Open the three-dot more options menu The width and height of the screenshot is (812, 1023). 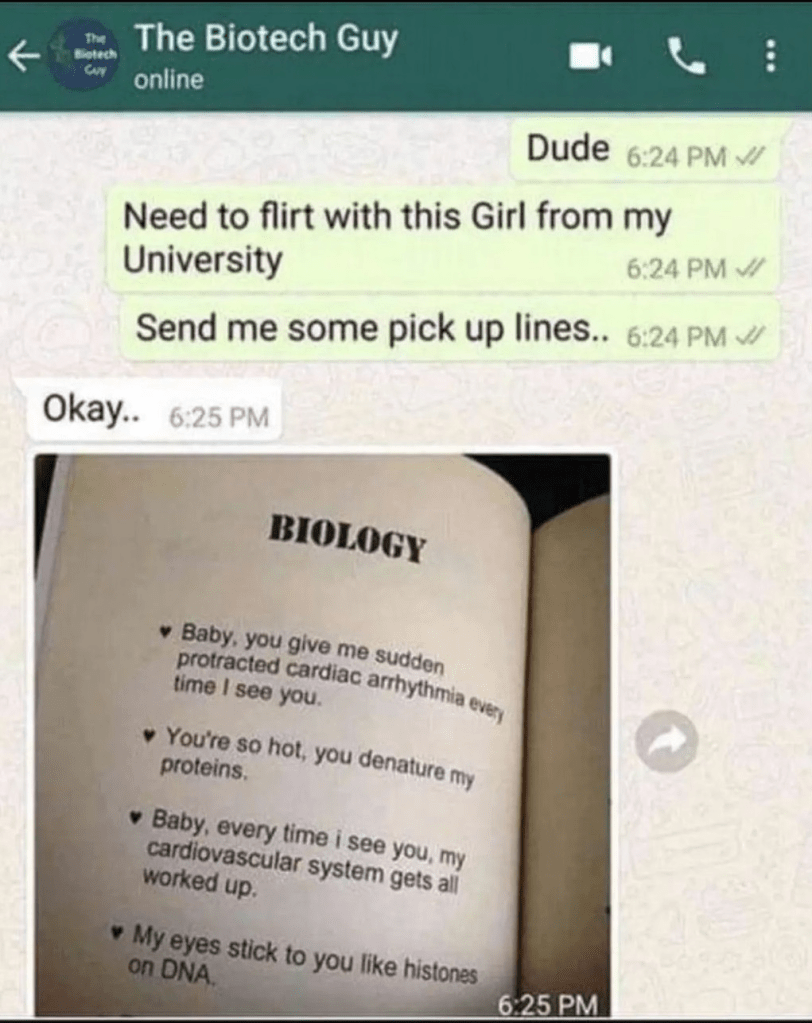click(x=770, y=56)
